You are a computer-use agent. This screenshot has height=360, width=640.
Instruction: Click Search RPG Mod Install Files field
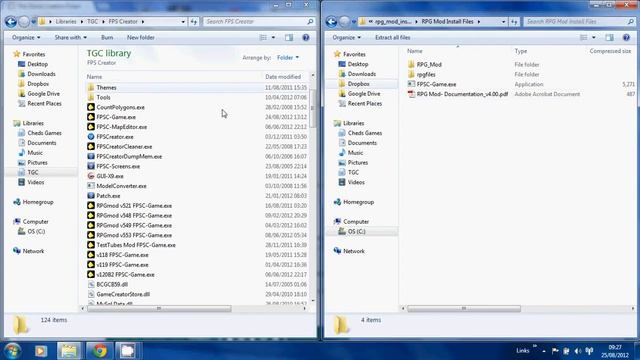[x=579, y=22]
